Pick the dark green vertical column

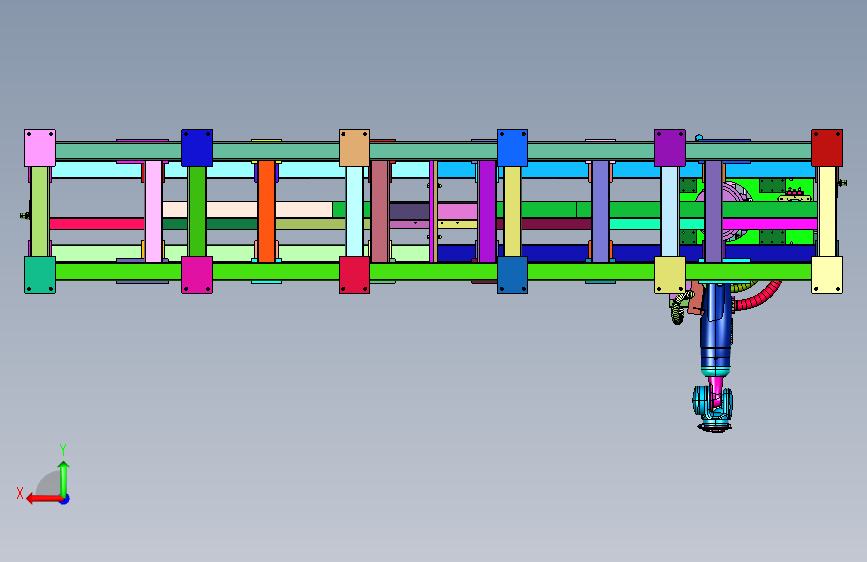coord(197,211)
